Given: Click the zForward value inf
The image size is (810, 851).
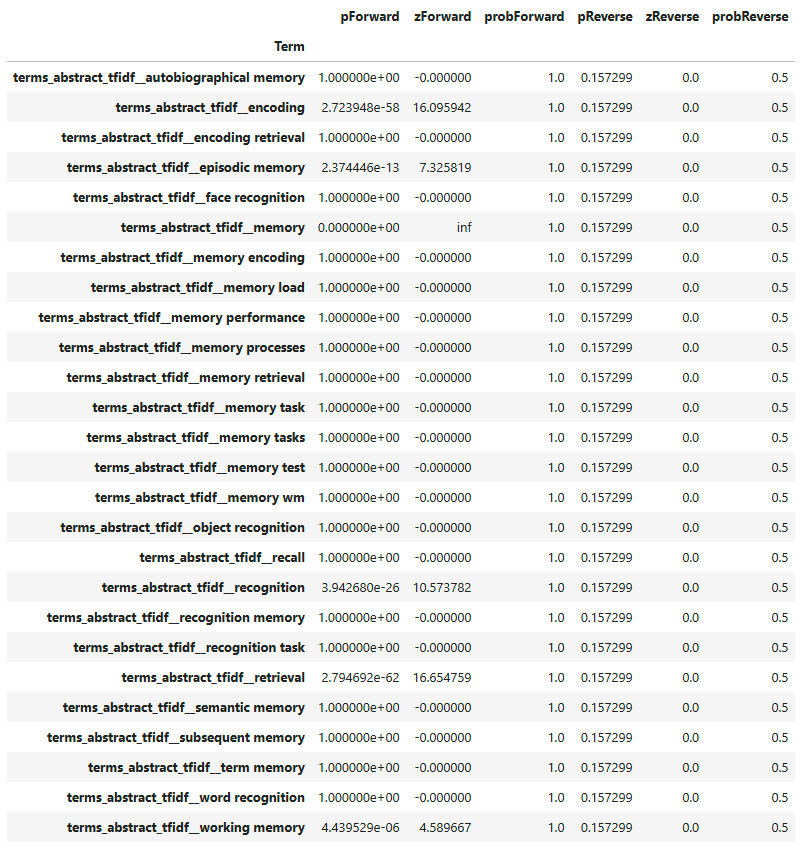Looking at the screenshot, I should [x=464, y=227].
